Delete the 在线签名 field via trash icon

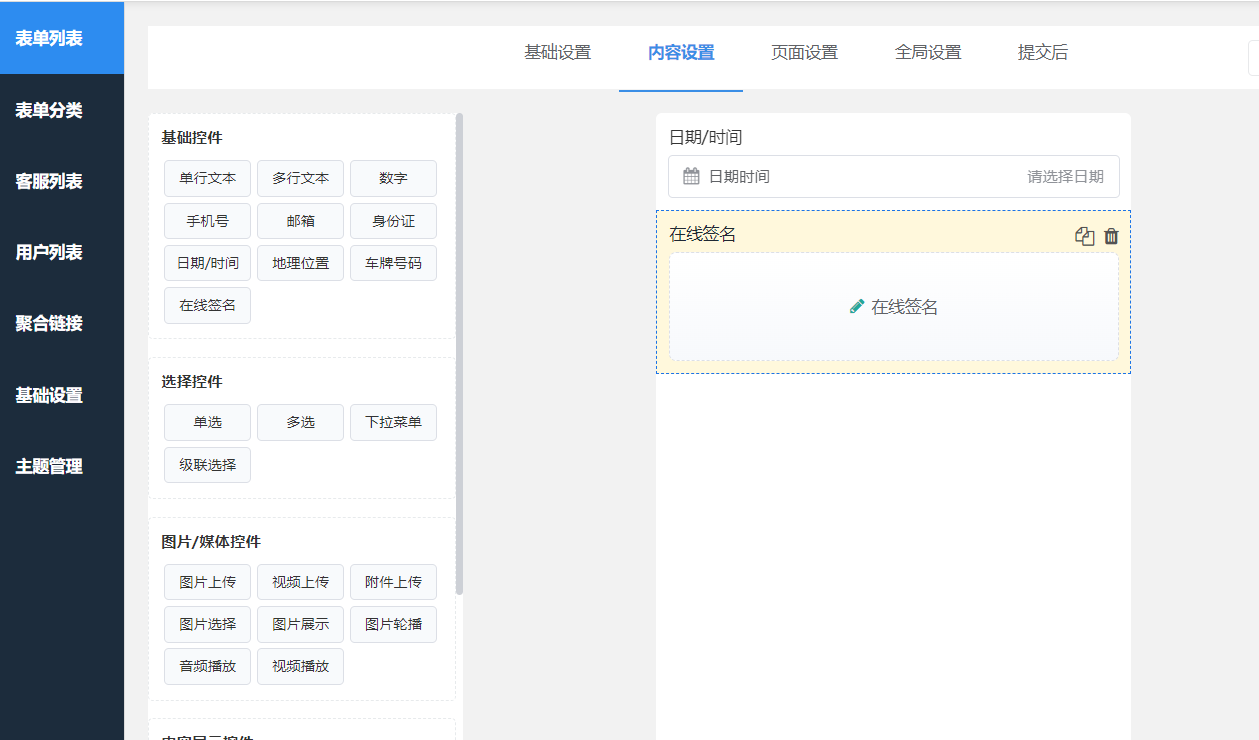pos(1111,237)
